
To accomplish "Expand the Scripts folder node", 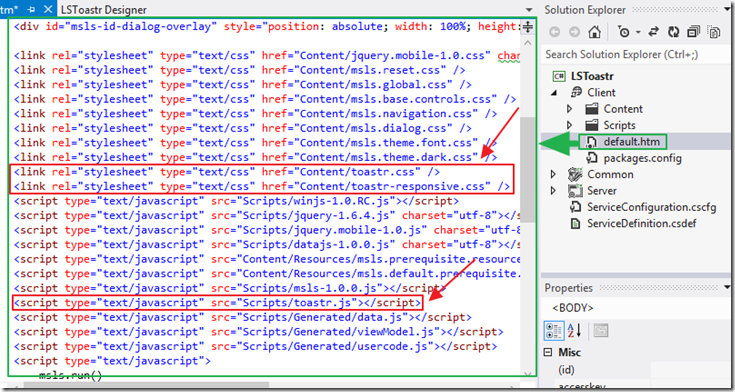I will 570,125.
